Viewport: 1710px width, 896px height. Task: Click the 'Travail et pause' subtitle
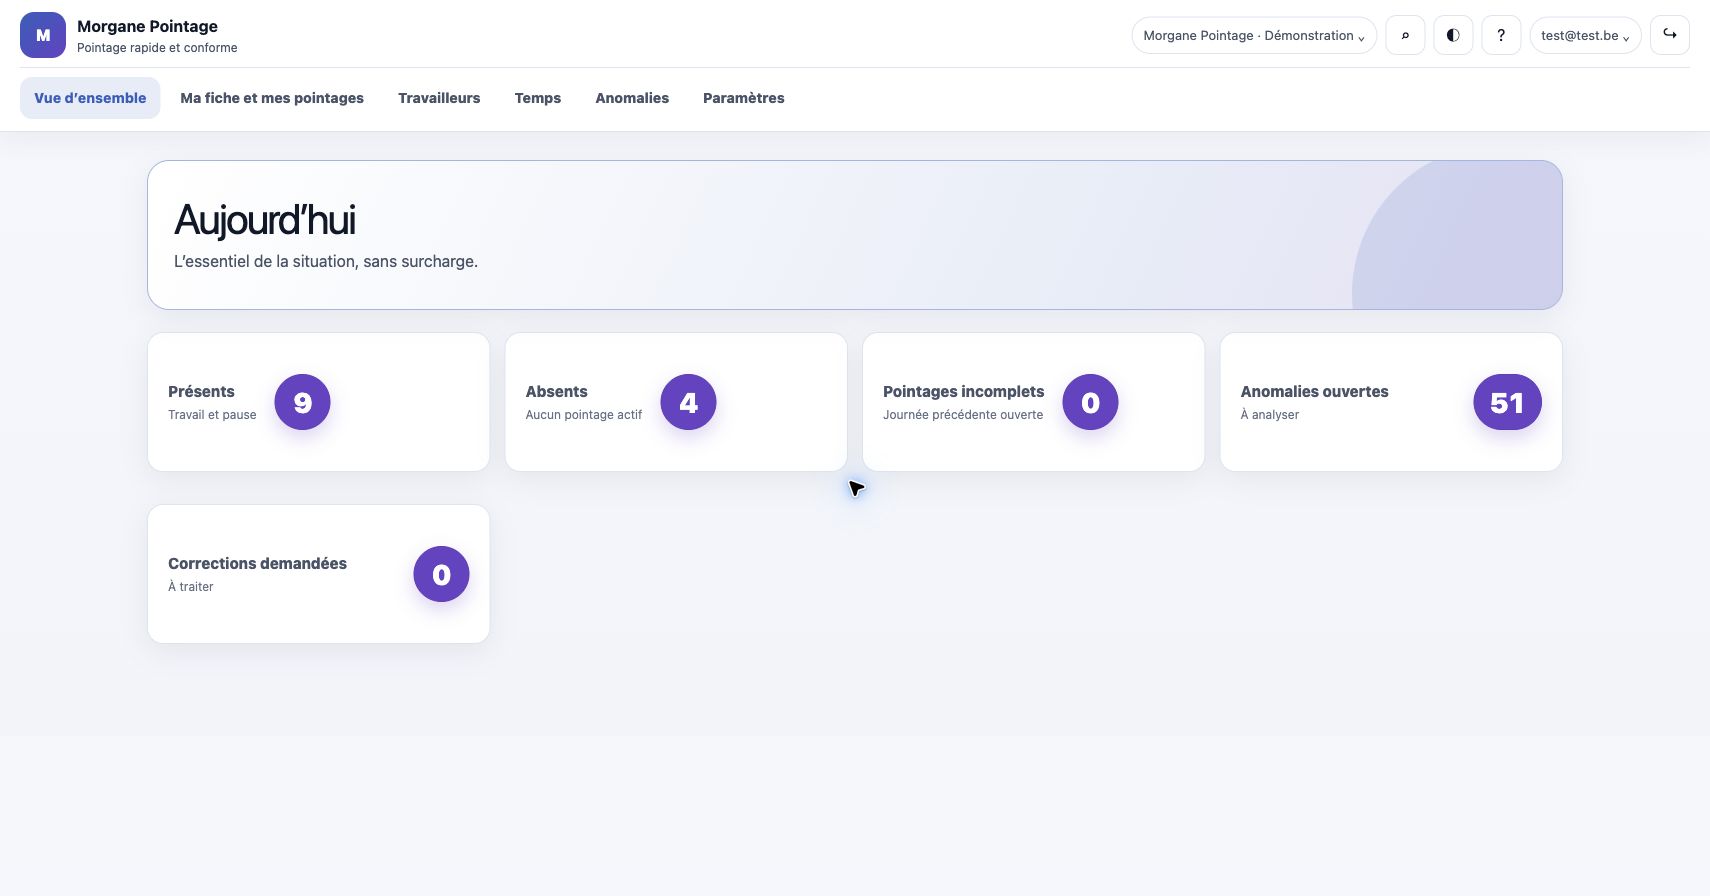click(x=212, y=415)
